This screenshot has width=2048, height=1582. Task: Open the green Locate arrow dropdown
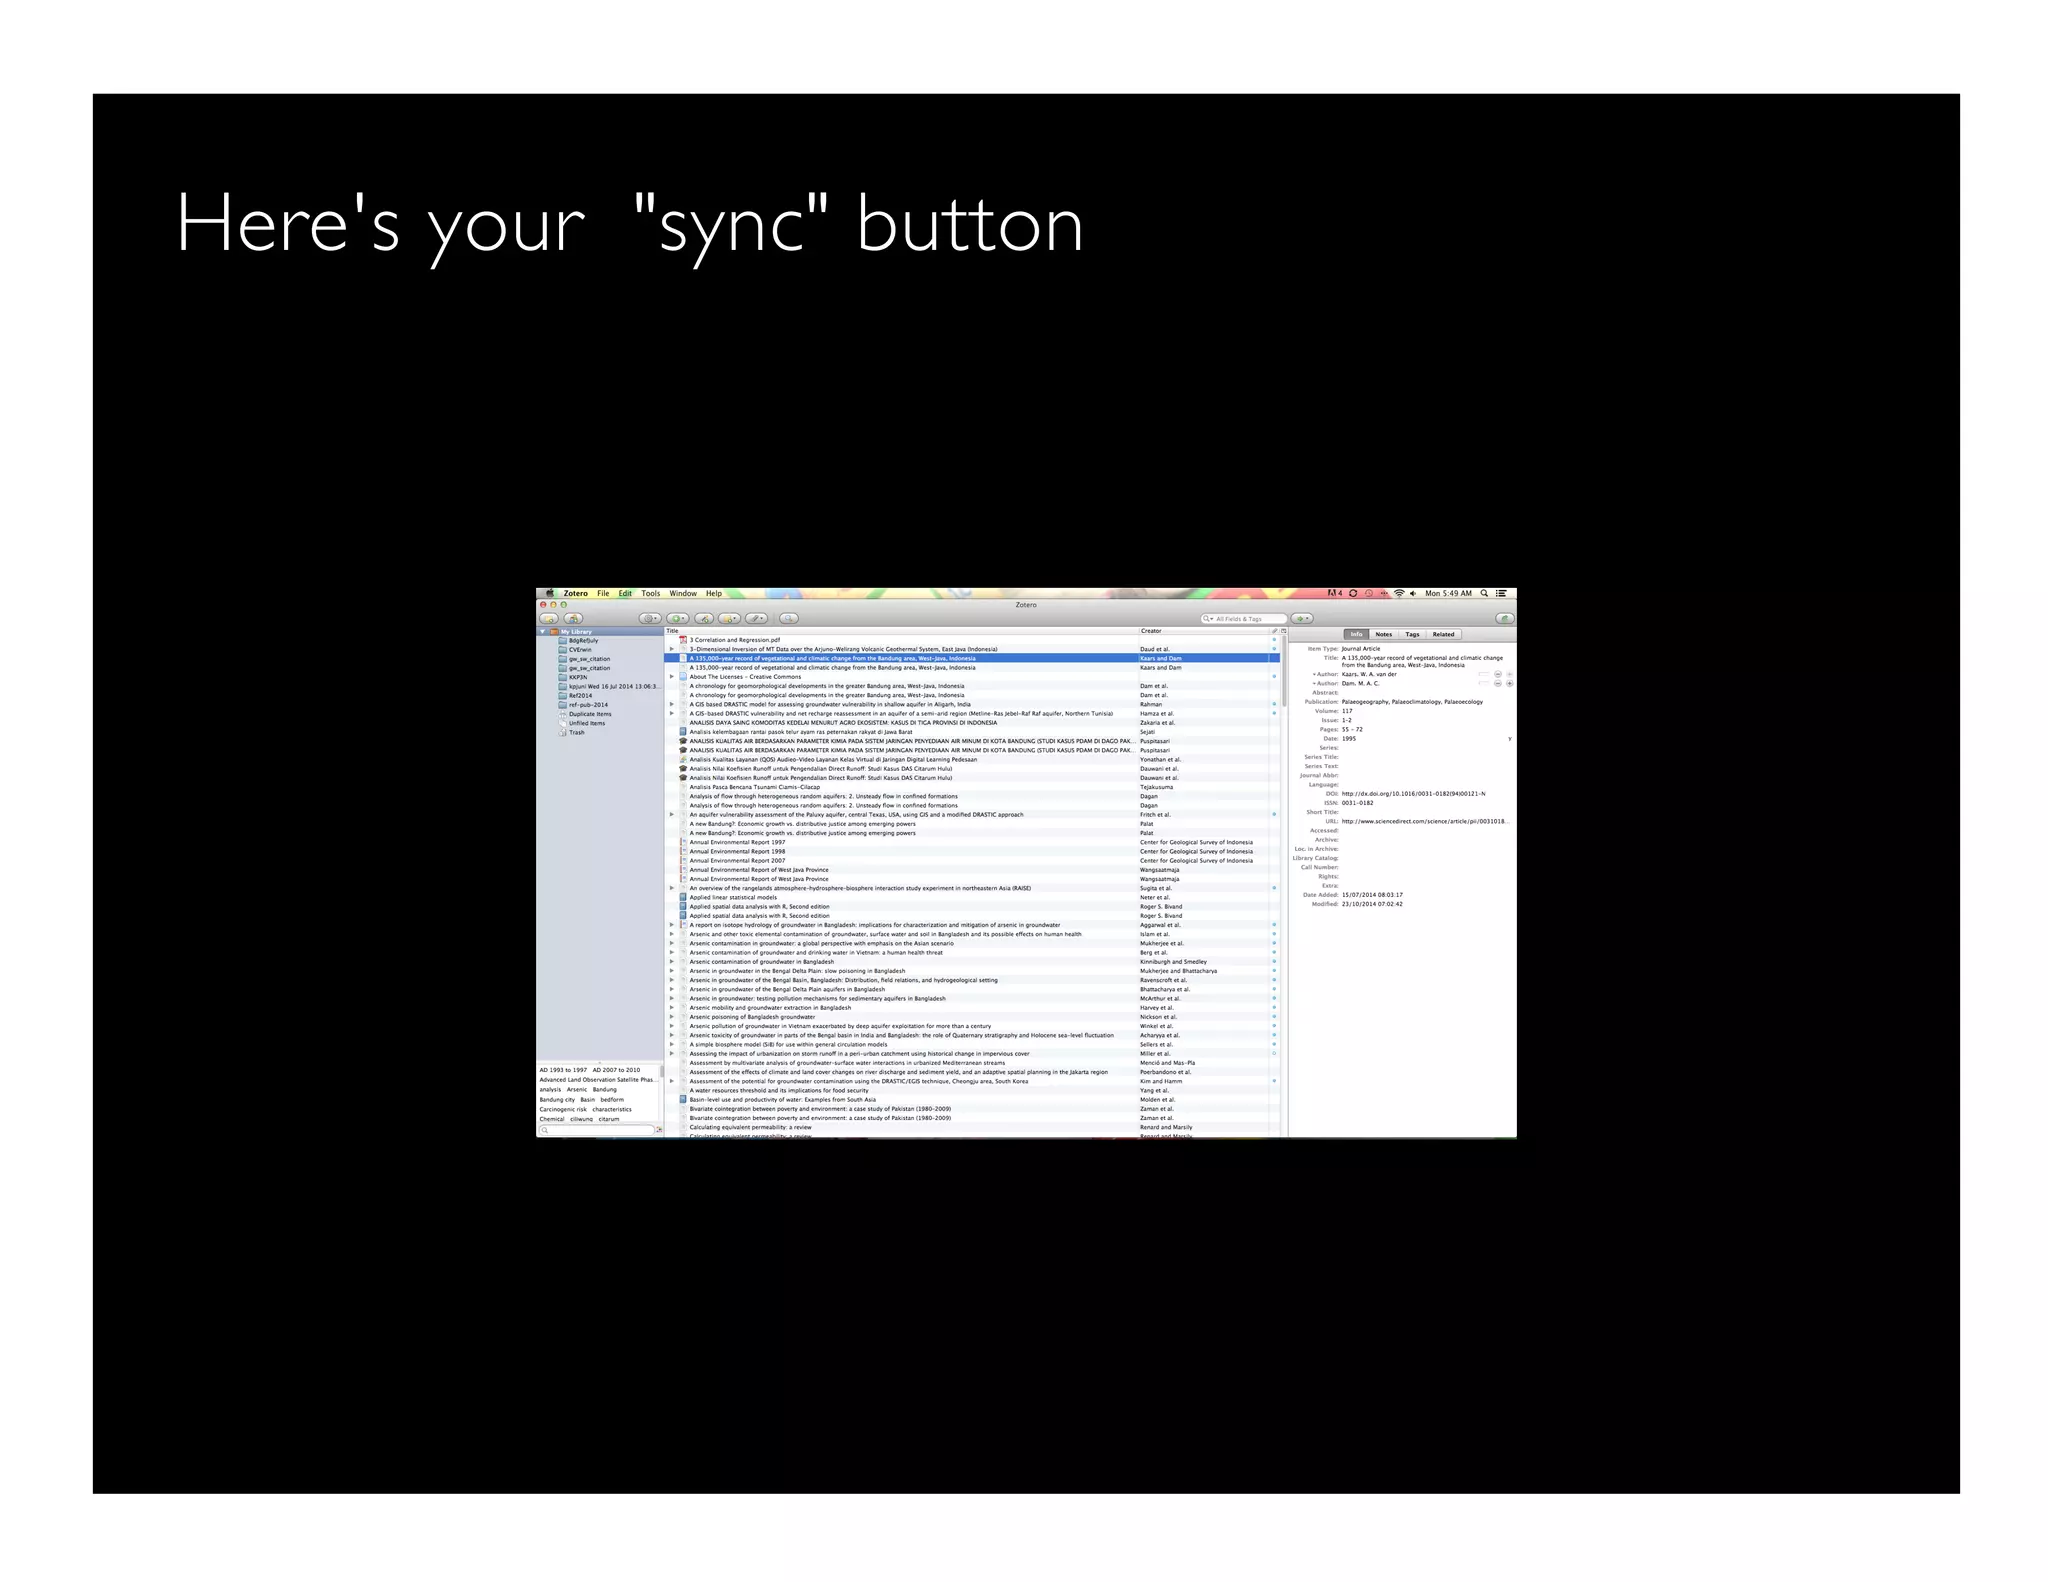[x=1301, y=618]
